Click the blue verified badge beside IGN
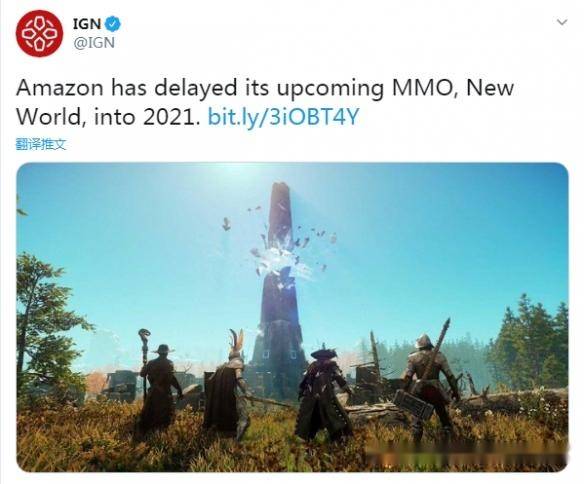584x484 pixels. pyautogui.click(x=113, y=24)
